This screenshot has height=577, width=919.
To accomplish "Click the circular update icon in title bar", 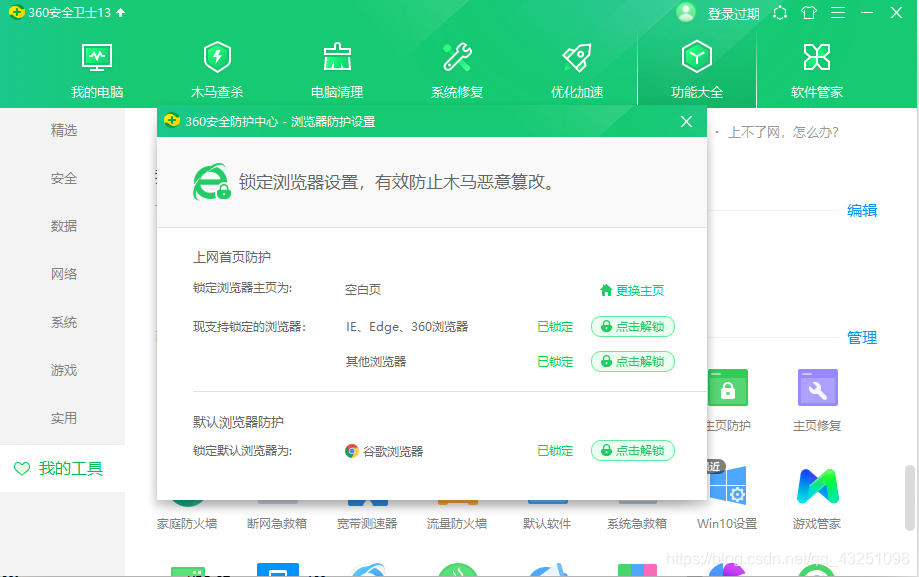I will tap(780, 12).
